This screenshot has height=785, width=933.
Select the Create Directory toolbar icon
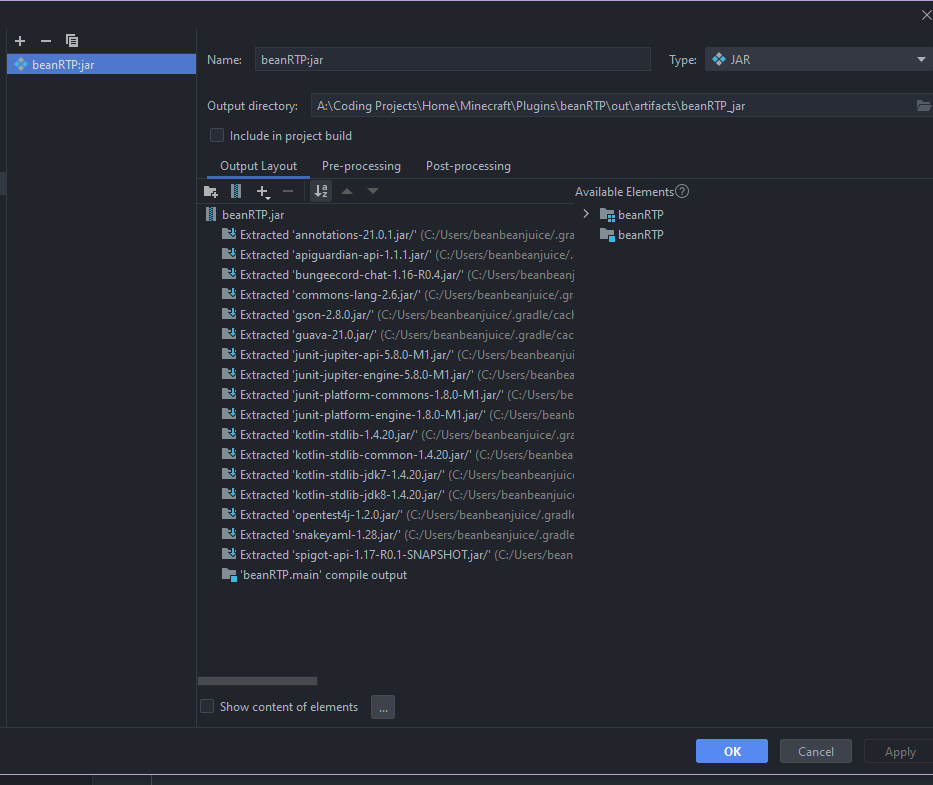tap(211, 191)
